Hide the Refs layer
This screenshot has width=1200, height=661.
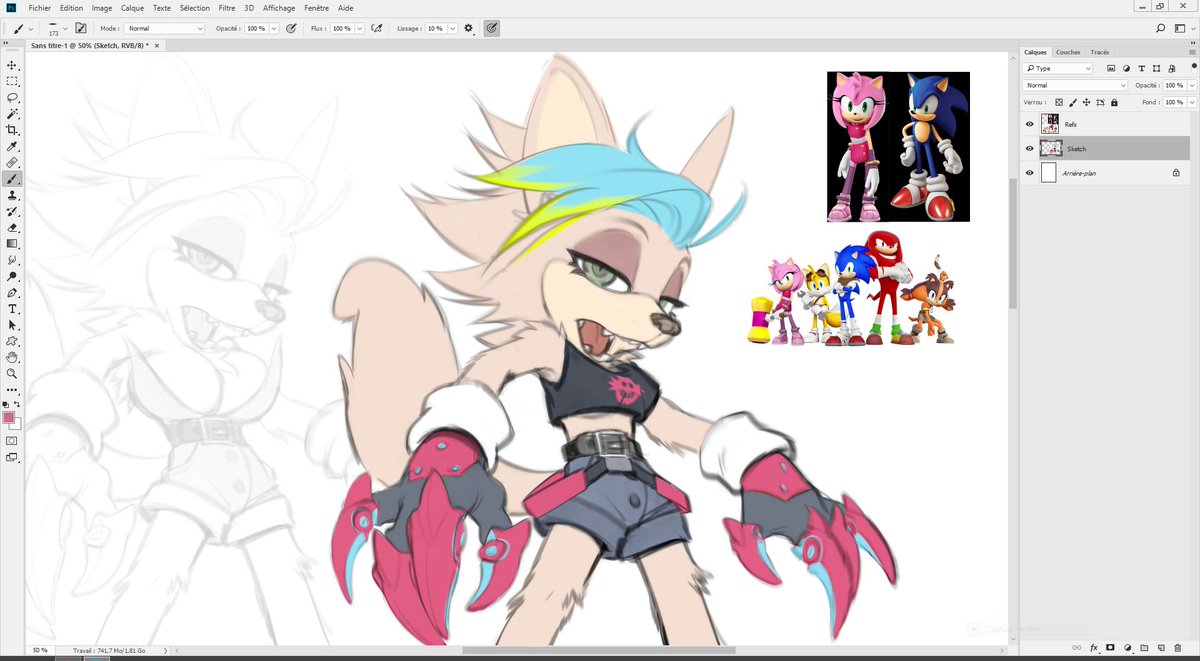[1029, 124]
